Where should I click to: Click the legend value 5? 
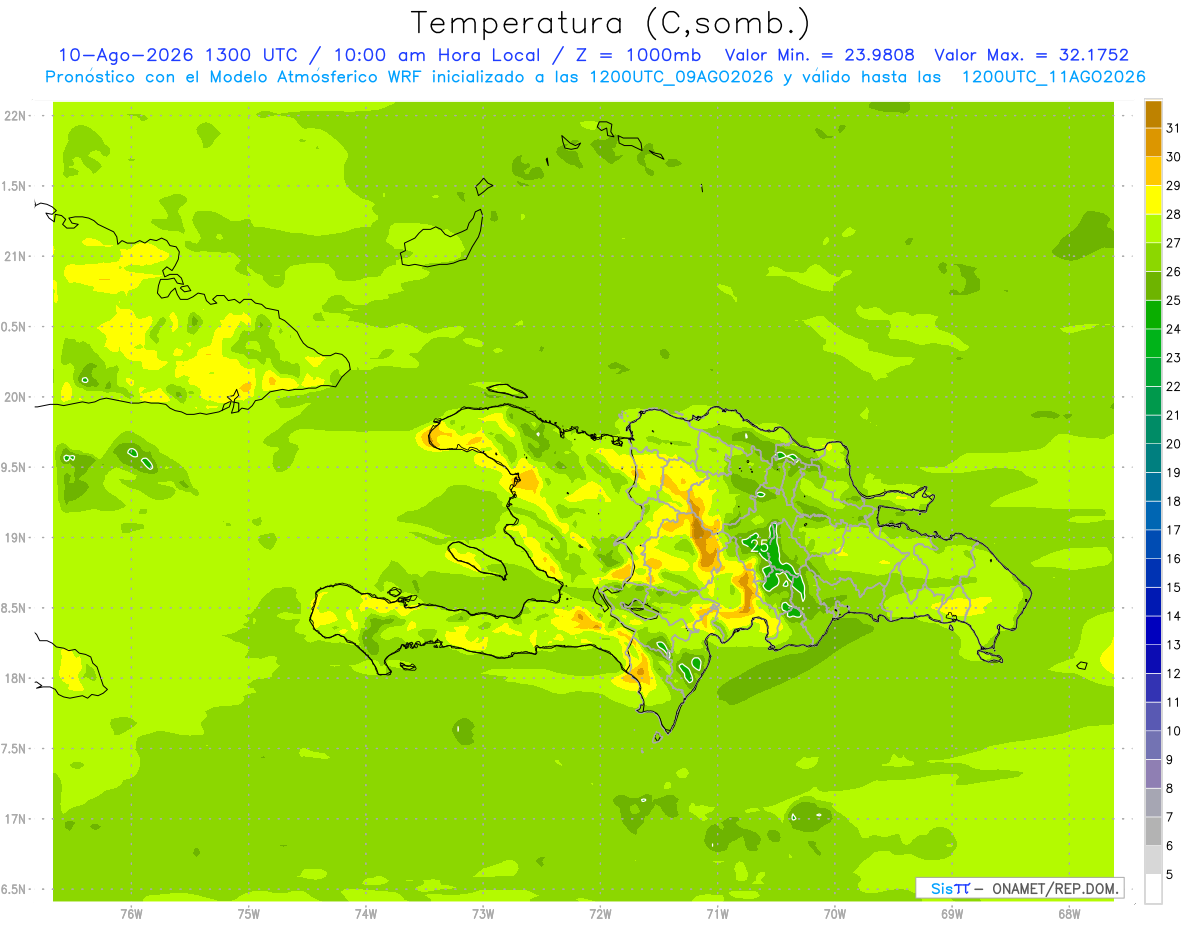click(1170, 875)
